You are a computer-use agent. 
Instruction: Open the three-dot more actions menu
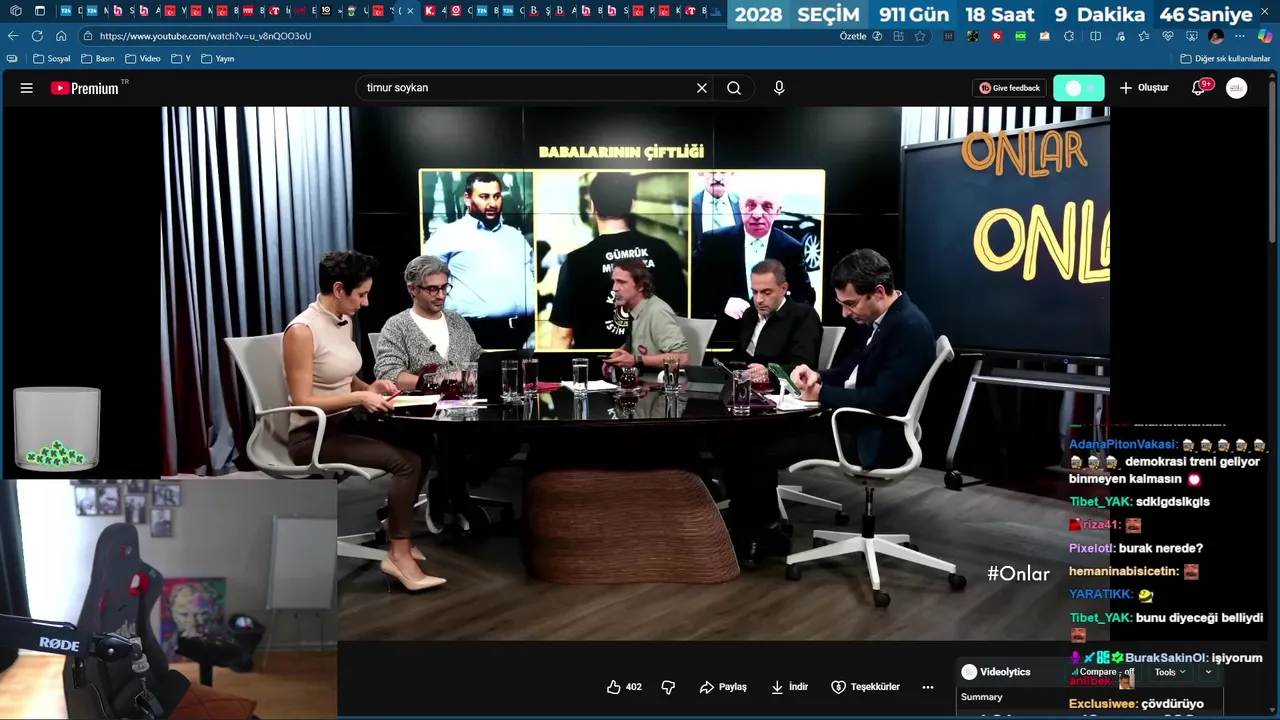(x=928, y=687)
